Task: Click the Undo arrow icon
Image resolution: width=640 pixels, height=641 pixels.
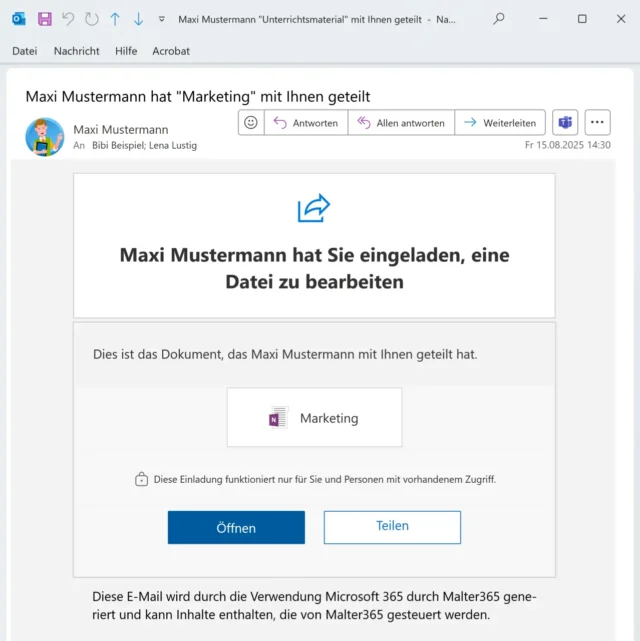Action: click(x=68, y=19)
